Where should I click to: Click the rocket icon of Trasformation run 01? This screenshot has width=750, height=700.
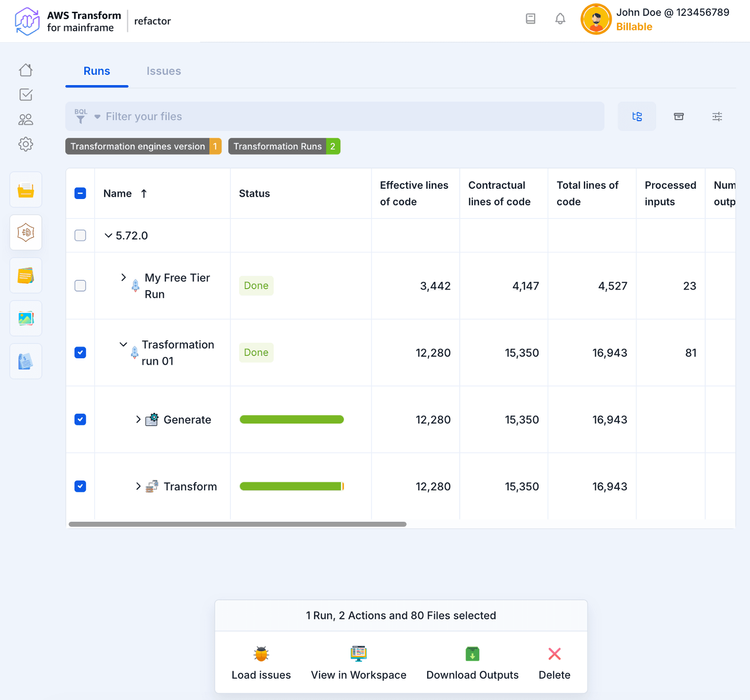pos(134,353)
